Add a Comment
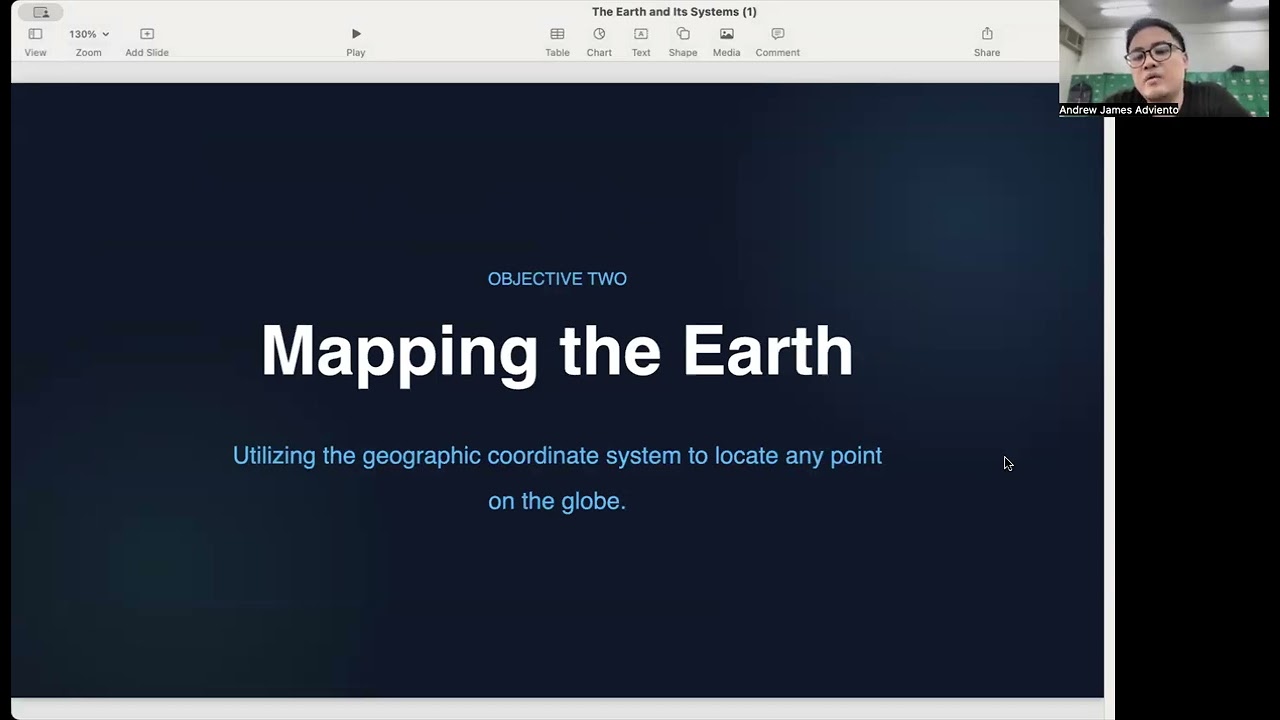The image size is (1280, 720). [778, 41]
